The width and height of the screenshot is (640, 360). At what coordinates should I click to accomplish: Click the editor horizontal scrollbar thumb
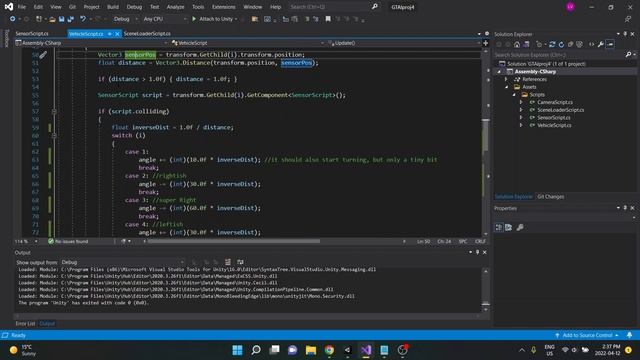pos(234,241)
